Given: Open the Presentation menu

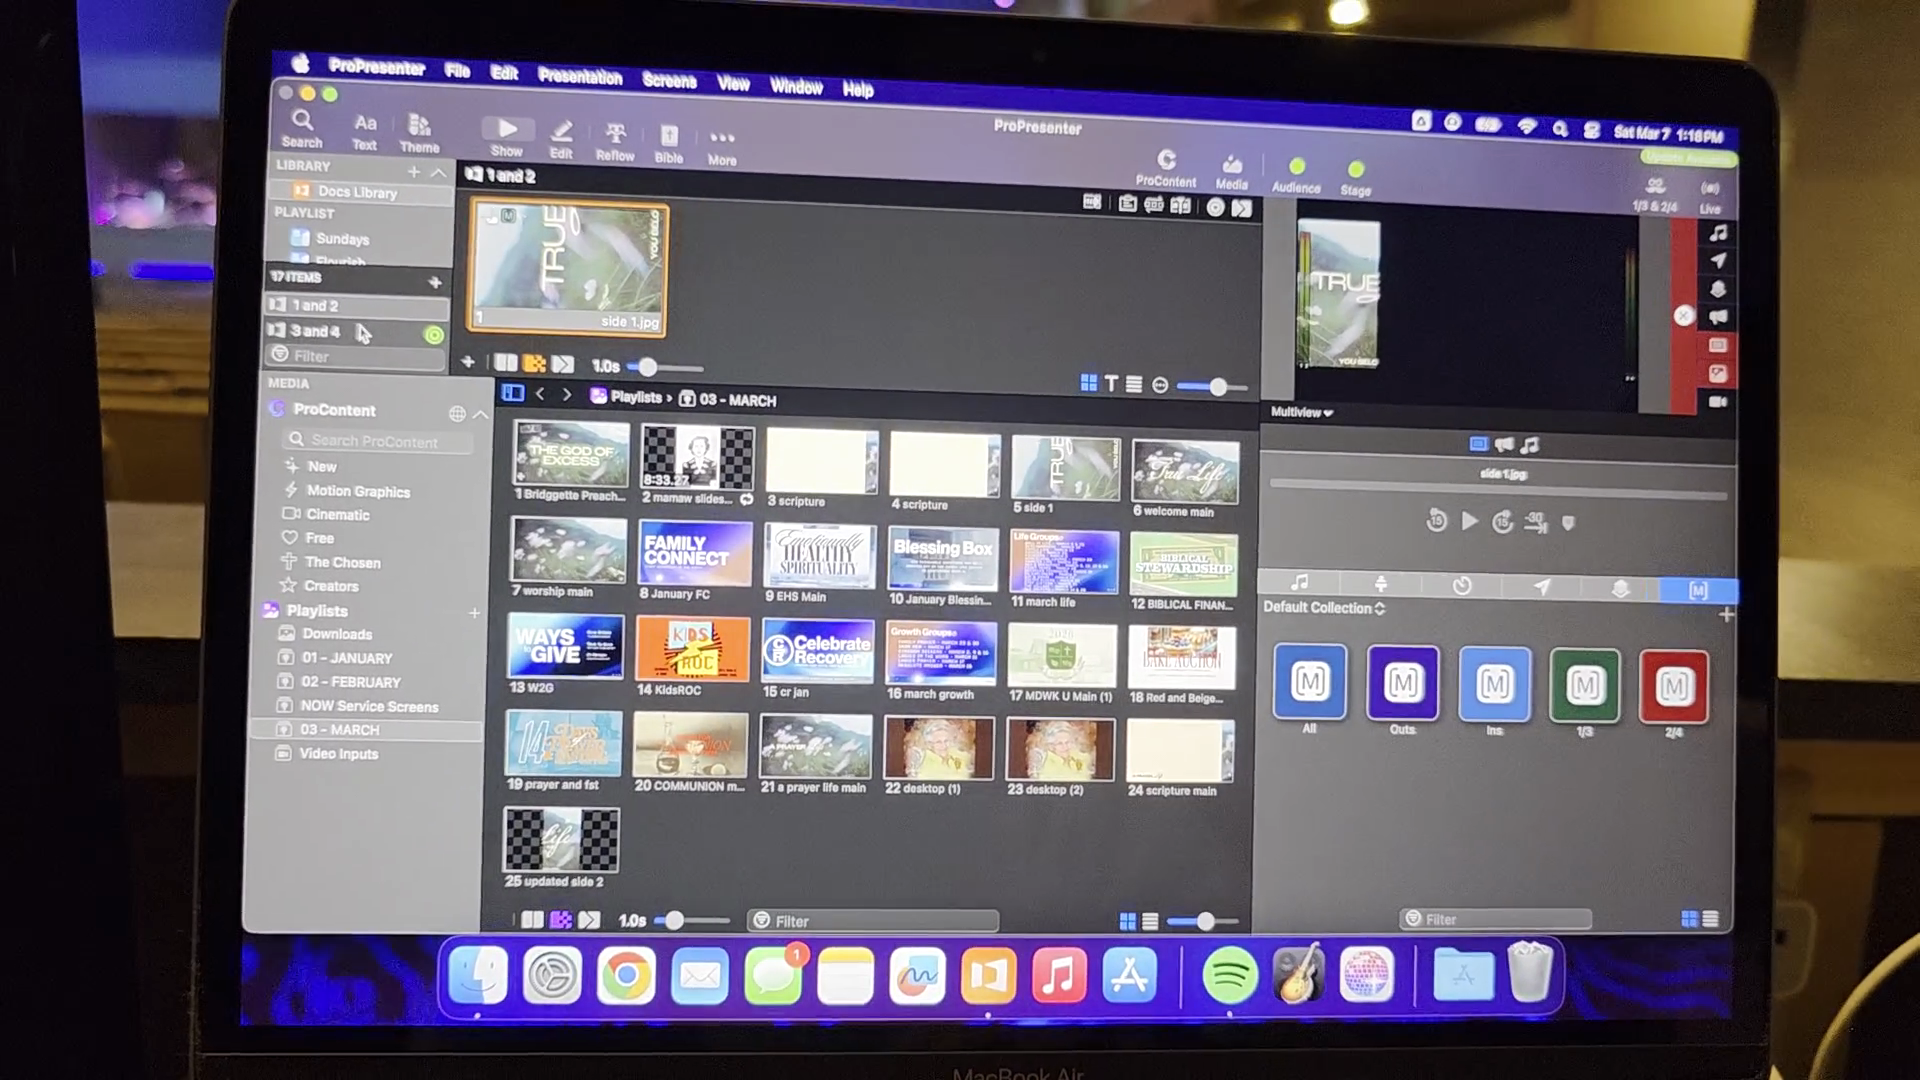Looking at the screenshot, I should pos(580,77).
